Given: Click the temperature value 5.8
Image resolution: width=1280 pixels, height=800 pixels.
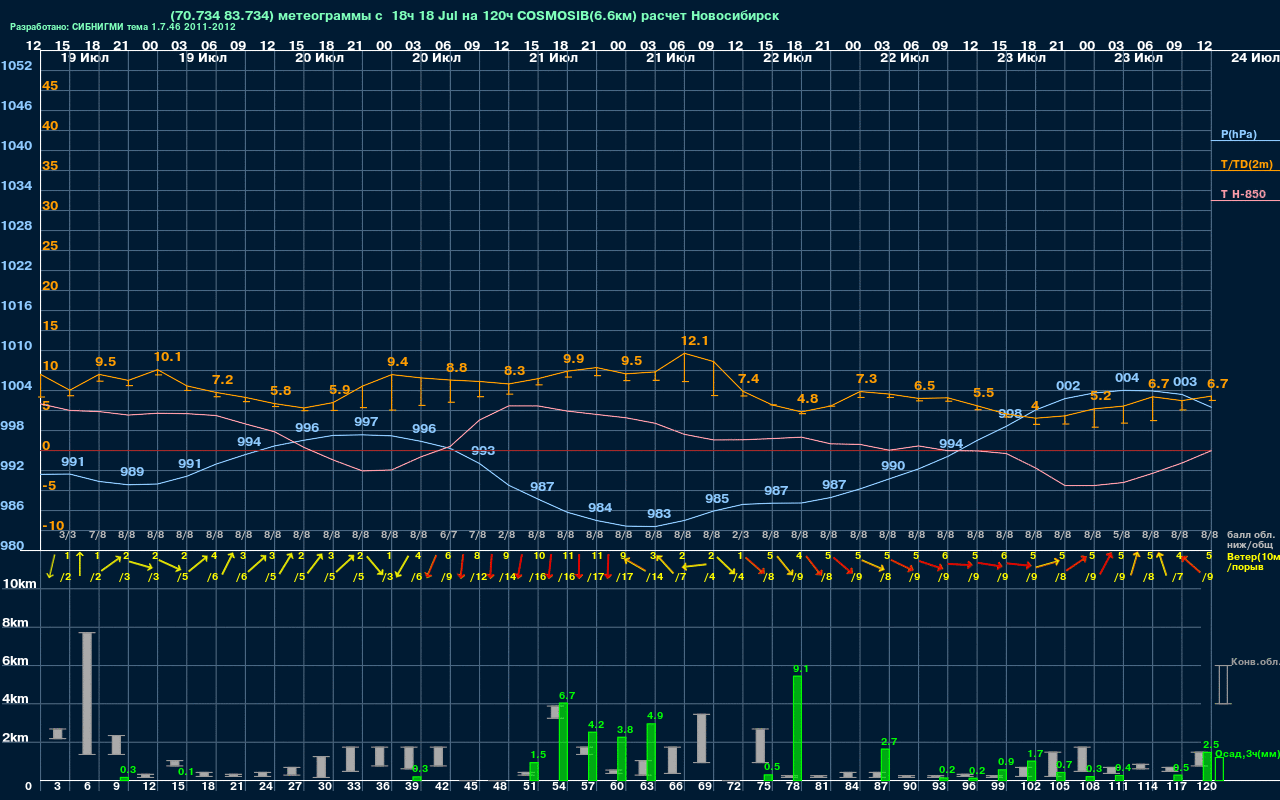Looking at the screenshot, I should click(281, 391).
